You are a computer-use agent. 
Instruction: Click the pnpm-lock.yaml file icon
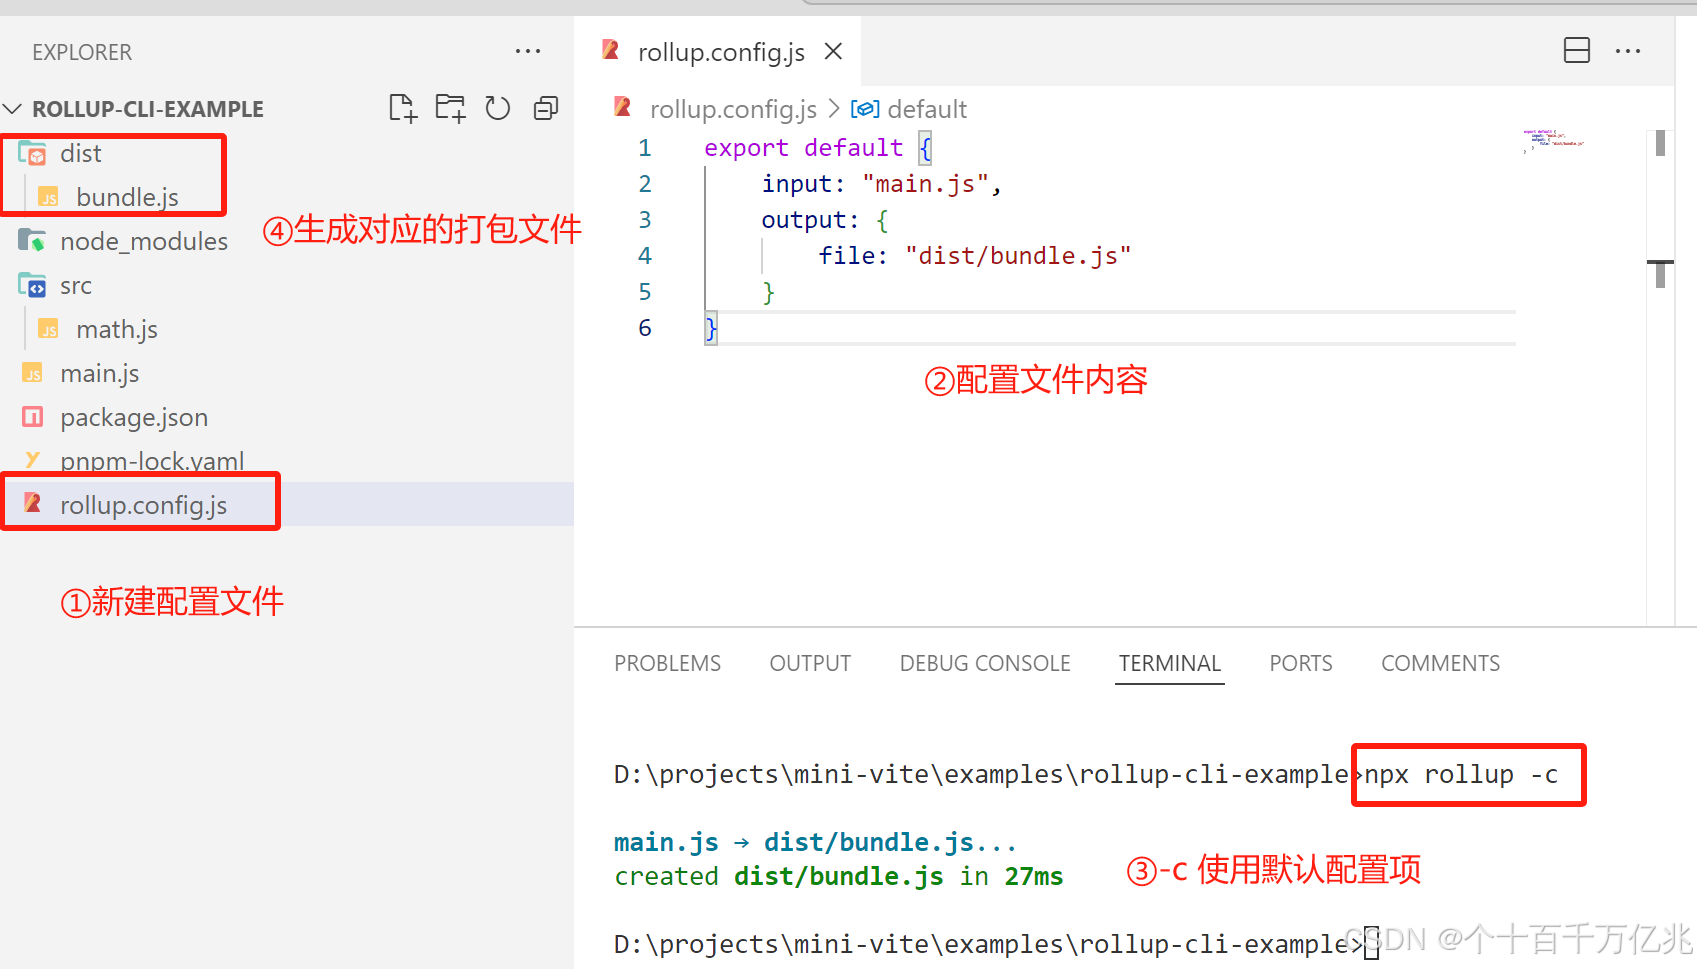32,460
